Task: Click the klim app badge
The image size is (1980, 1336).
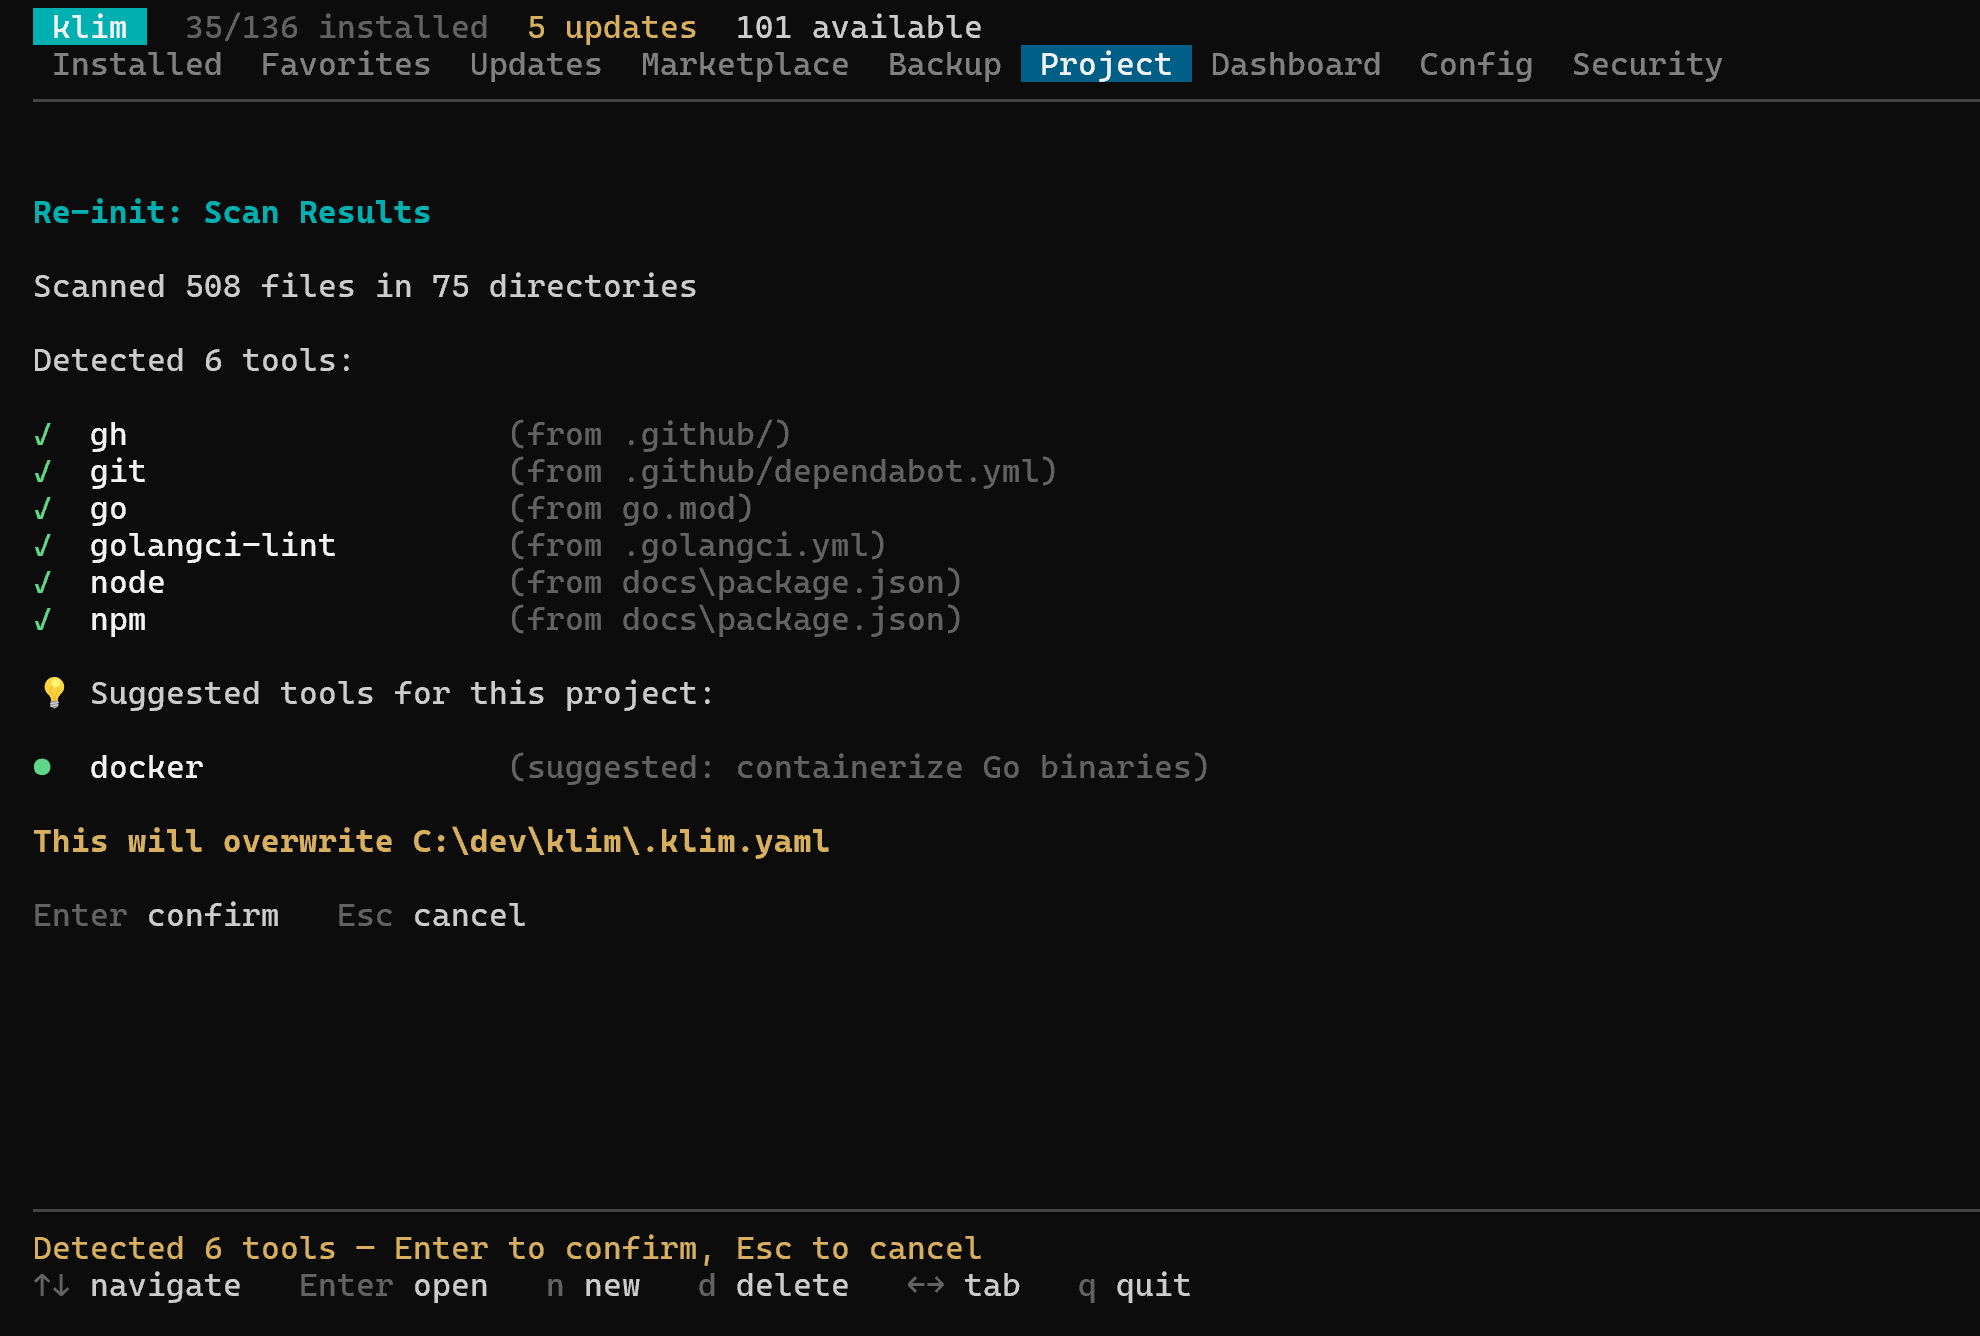Action: click(x=90, y=27)
